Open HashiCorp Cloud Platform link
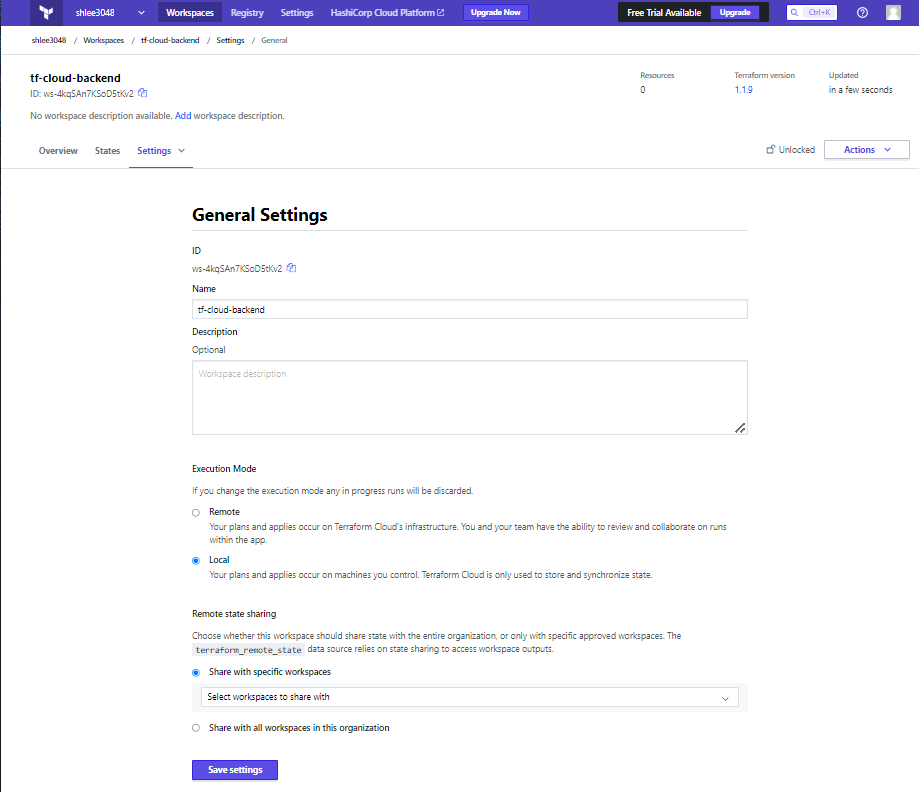Screen dimensions: 919x792 [x=387, y=12]
